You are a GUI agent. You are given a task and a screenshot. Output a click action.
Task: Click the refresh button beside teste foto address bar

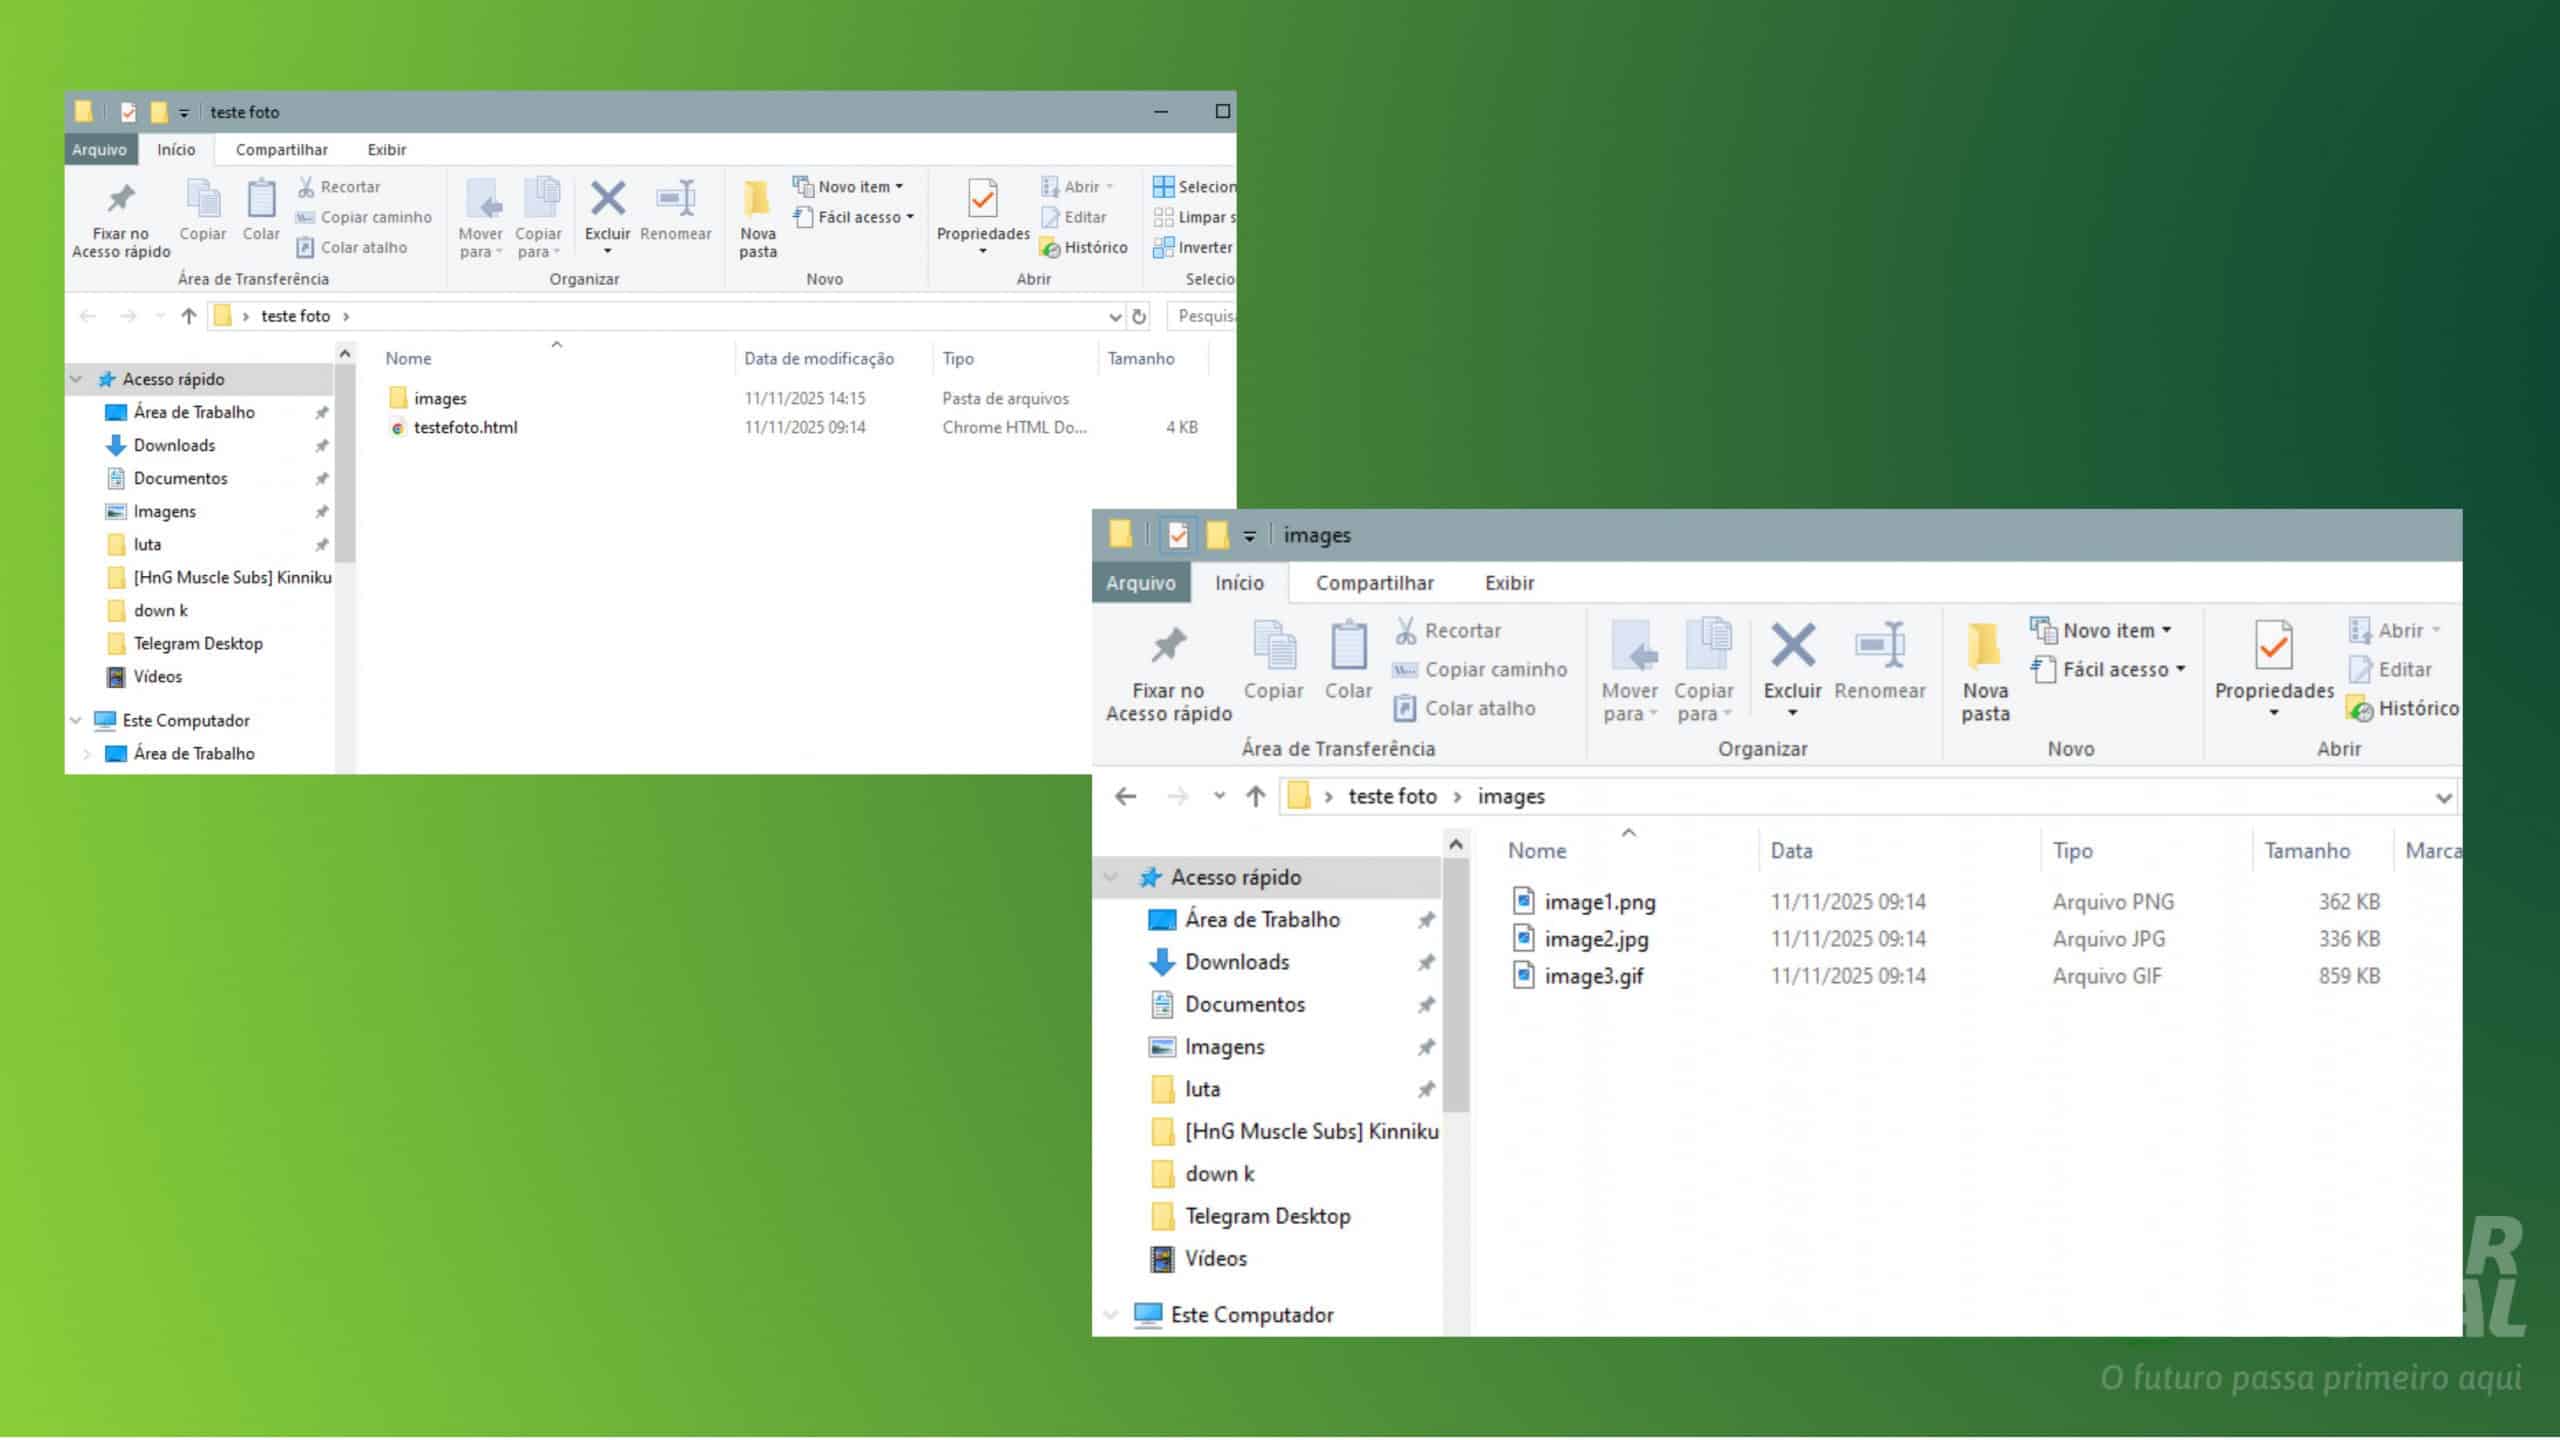[1138, 317]
